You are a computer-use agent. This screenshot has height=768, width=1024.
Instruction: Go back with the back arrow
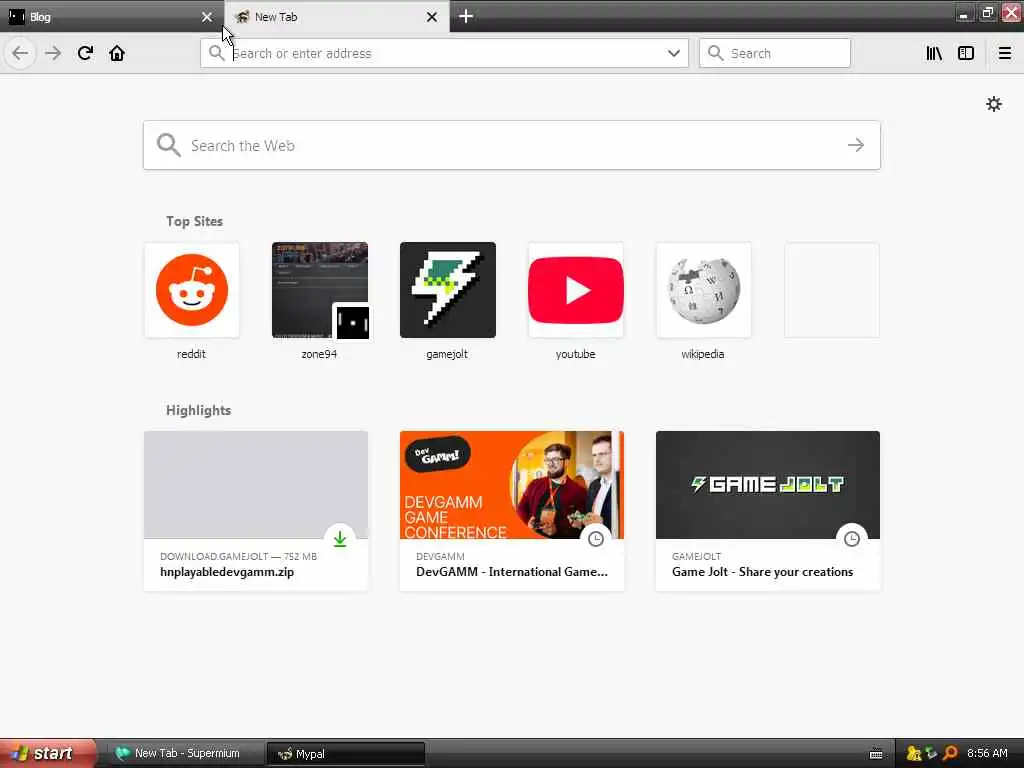point(20,53)
